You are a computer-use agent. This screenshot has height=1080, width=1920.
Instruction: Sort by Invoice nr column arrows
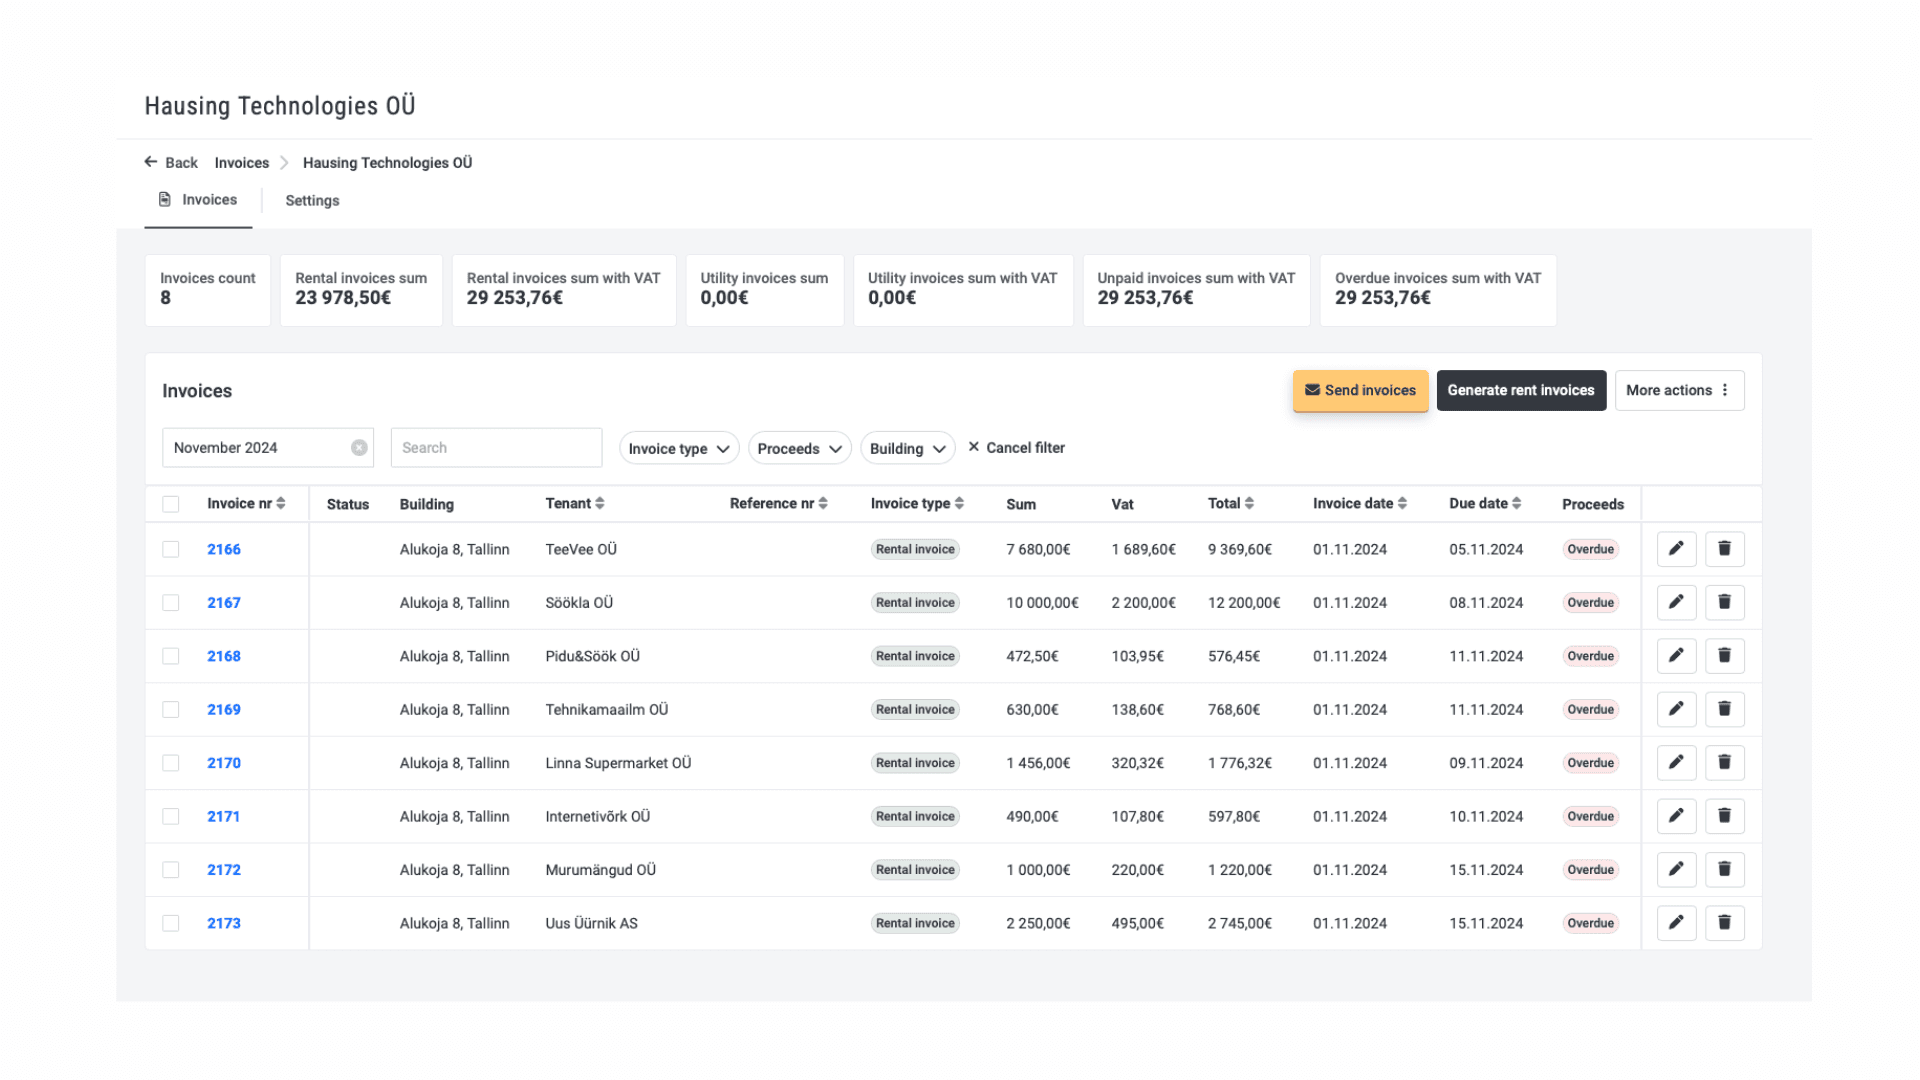coord(281,504)
